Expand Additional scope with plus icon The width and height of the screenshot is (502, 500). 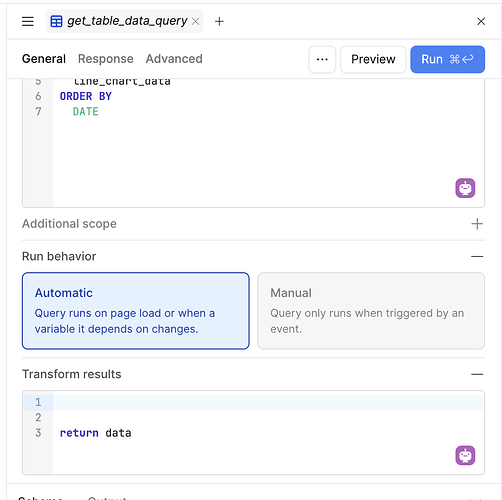point(477,224)
